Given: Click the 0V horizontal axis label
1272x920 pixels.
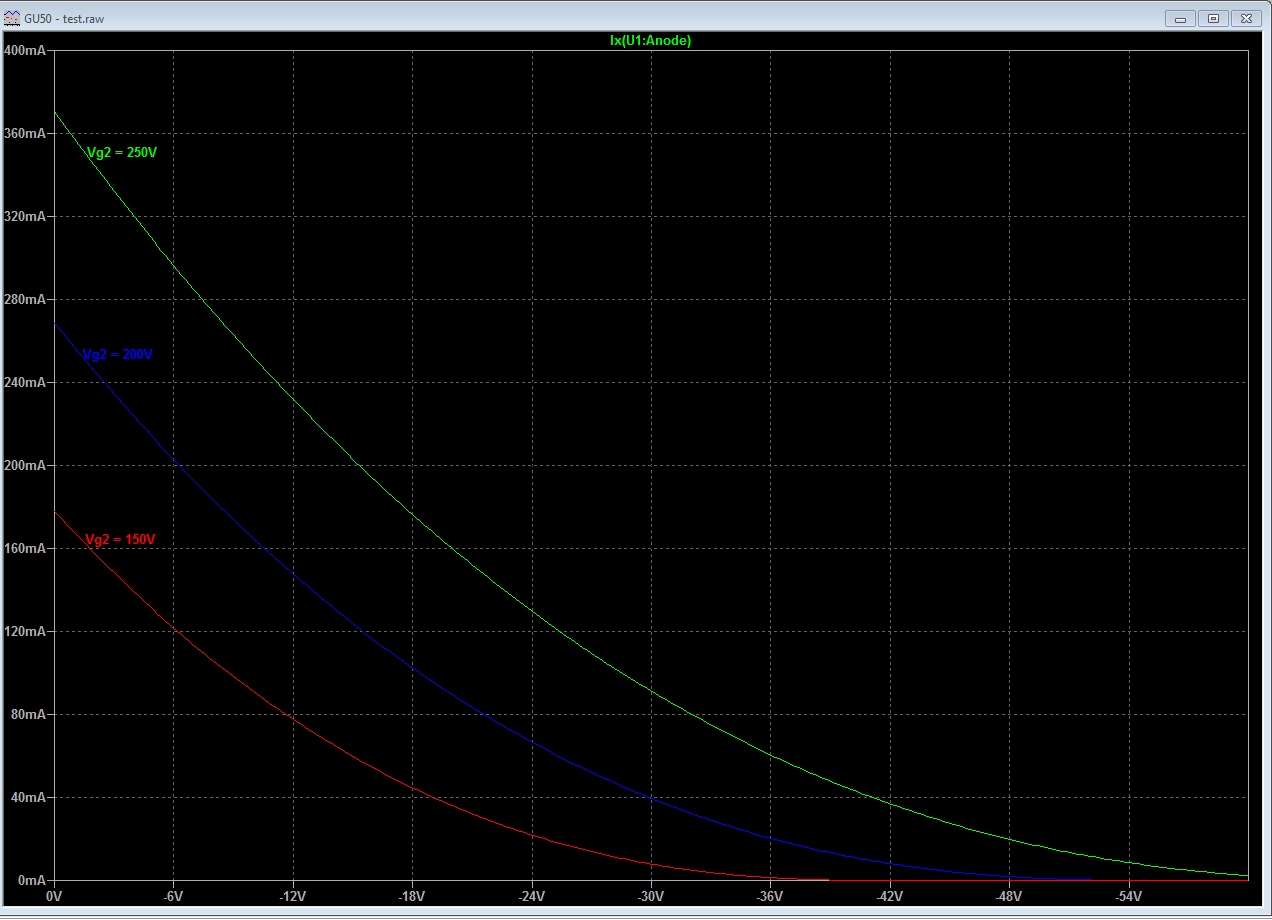Looking at the screenshot, I should tap(54, 896).
